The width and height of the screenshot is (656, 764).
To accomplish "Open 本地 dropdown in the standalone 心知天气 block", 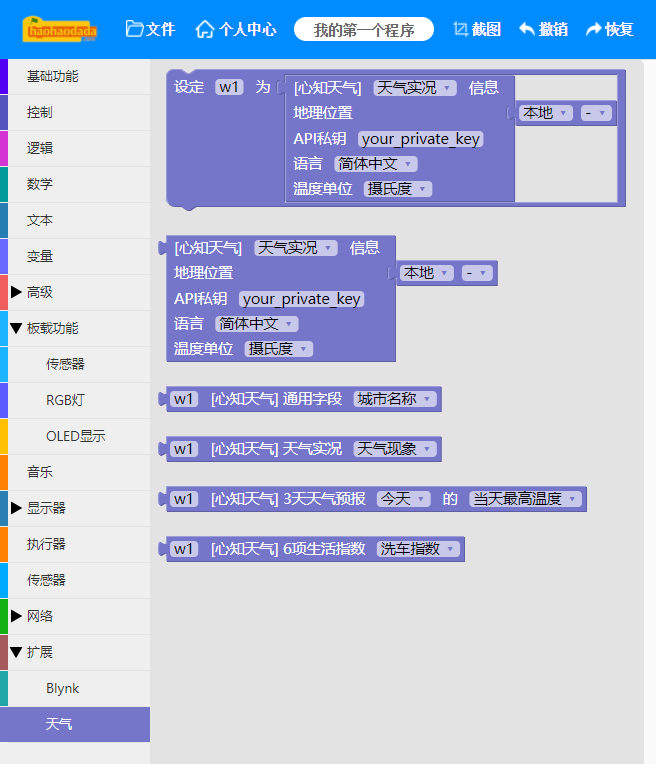I will coord(426,273).
